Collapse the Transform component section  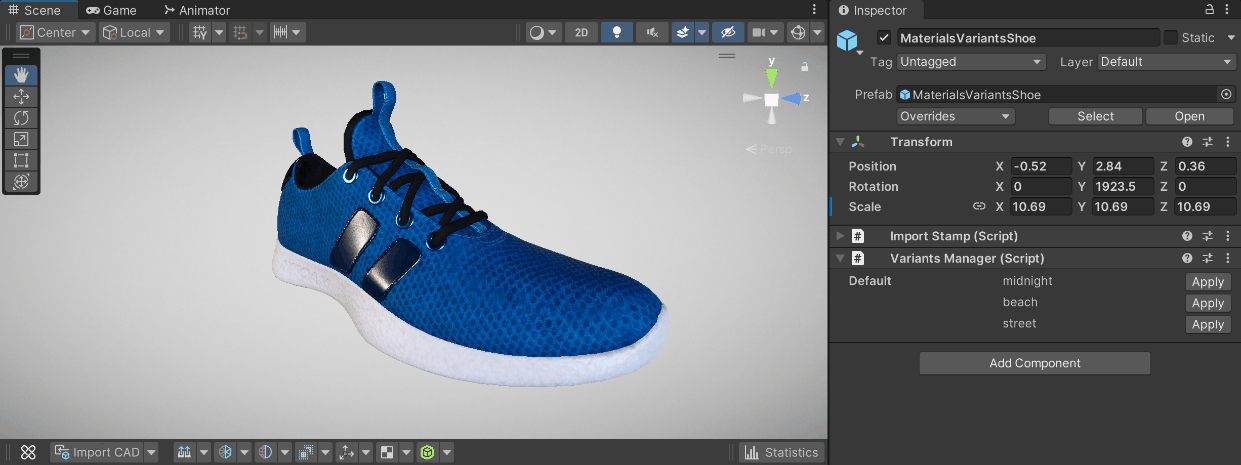pos(841,142)
